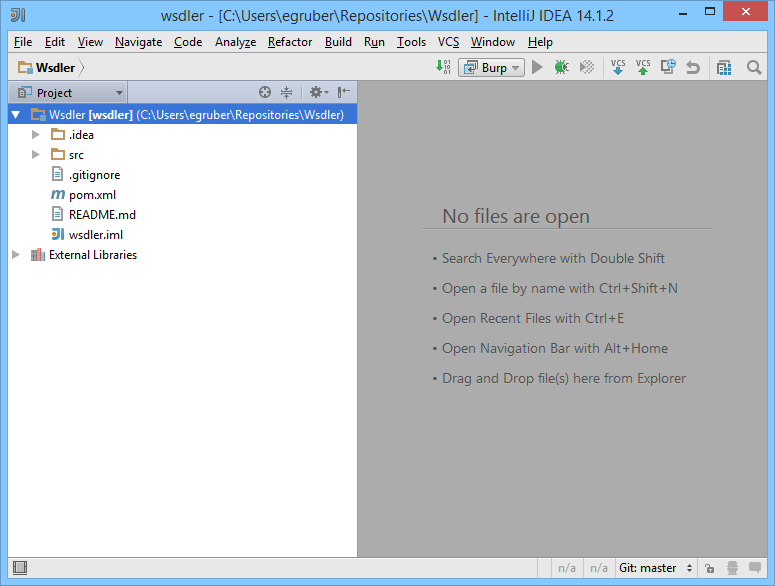This screenshot has width=775, height=586.
Task: Collapse the Wsdler root project node
Action: pyautogui.click(x=16, y=115)
